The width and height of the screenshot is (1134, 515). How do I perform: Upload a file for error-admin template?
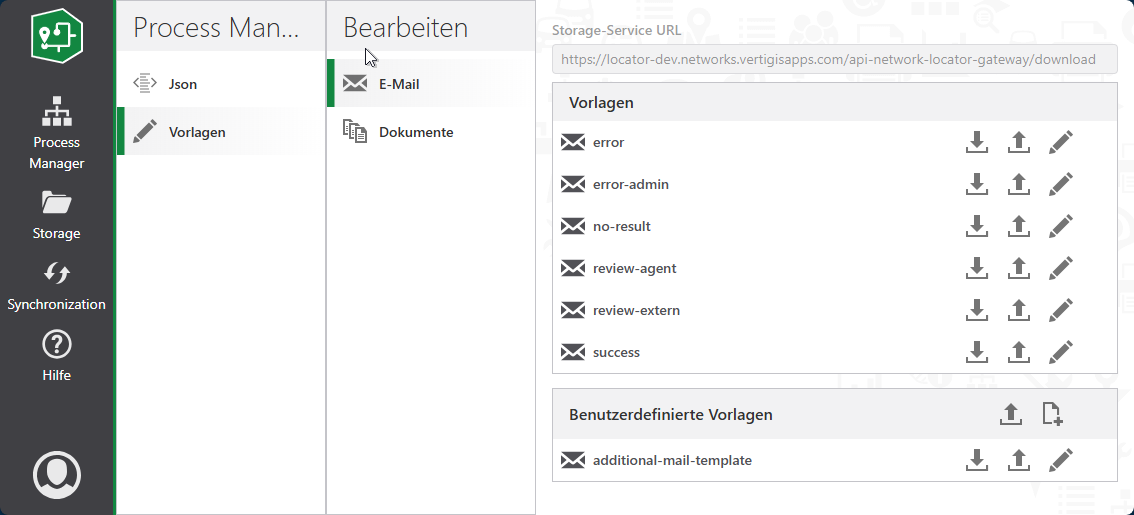point(1018,184)
